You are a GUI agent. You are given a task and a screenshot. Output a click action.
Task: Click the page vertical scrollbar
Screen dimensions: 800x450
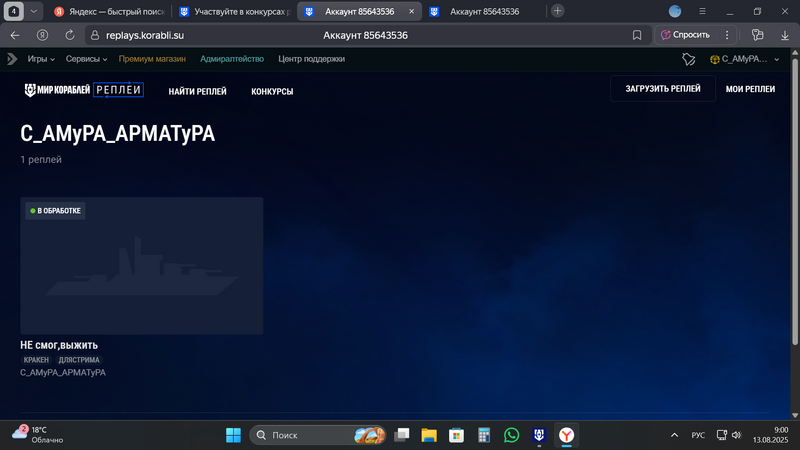(795, 202)
